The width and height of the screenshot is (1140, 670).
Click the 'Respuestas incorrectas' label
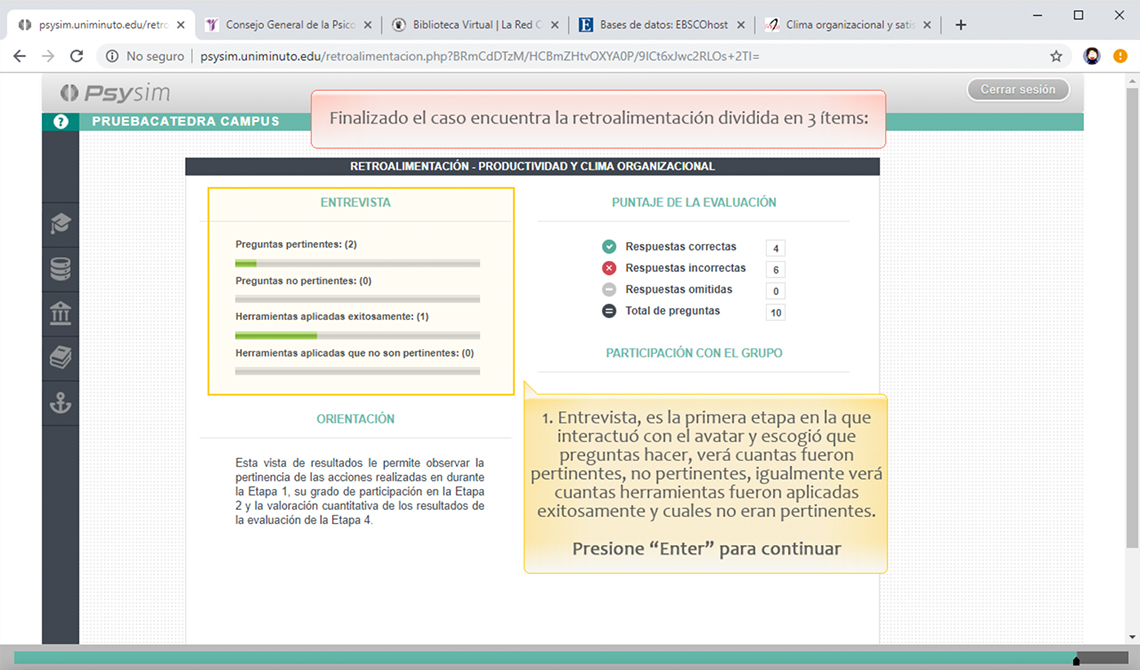(686, 268)
